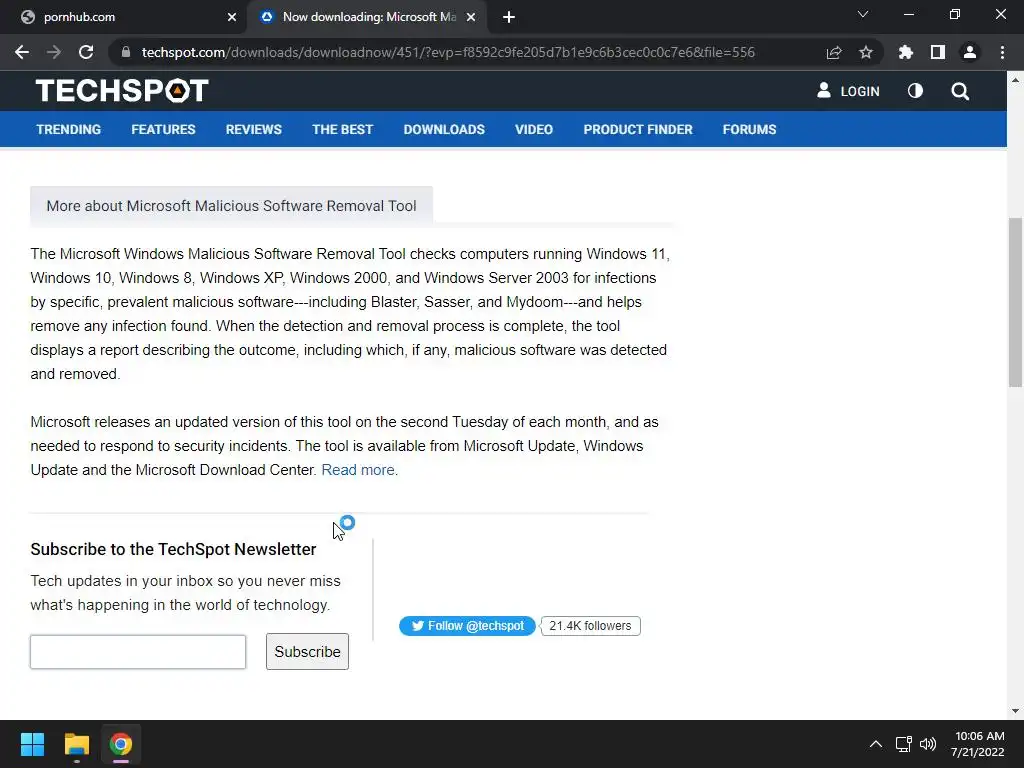
Task: Click the browser forward arrow
Action: pos(54,52)
